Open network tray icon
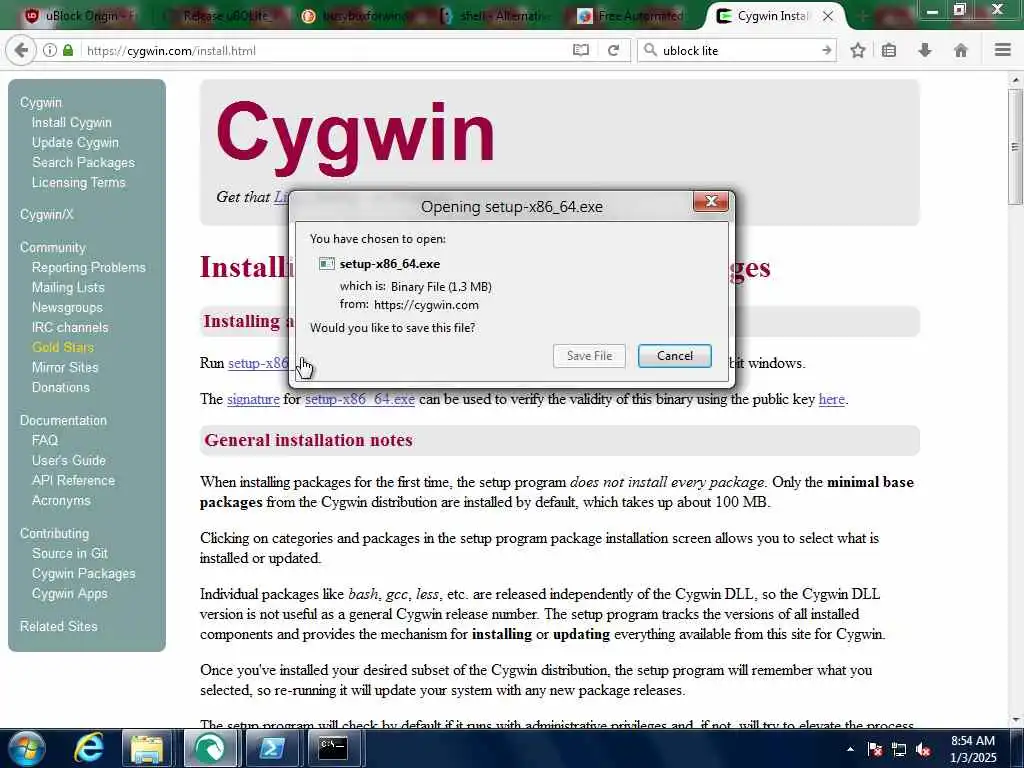Image resolution: width=1024 pixels, height=768 pixels. tap(899, 749)
